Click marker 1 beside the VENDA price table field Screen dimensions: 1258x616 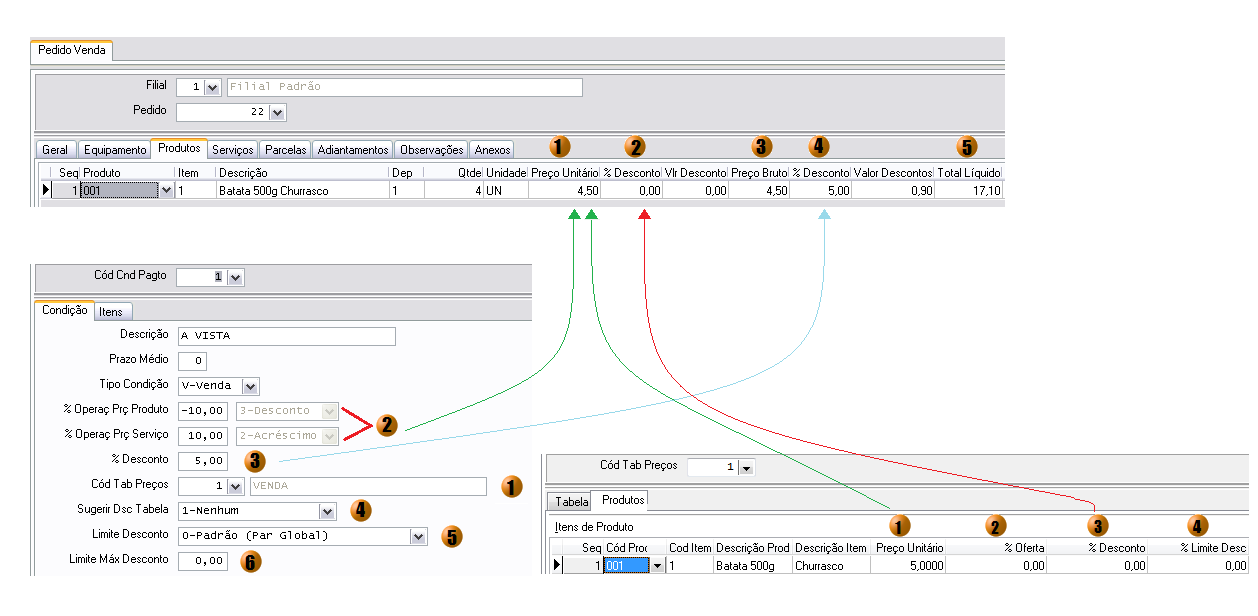click(x=512, y=487)
